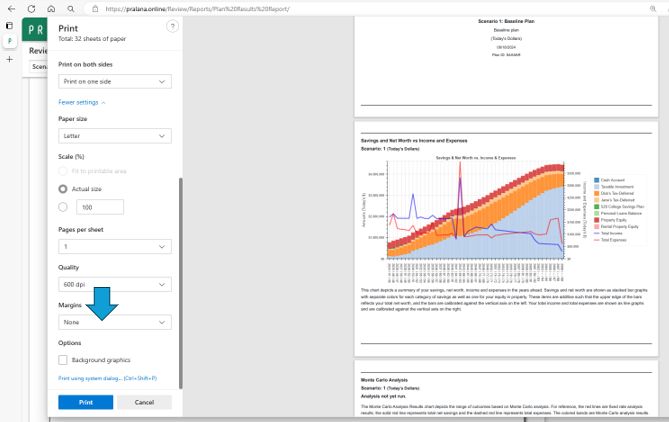Viewport: 669px width, 422px height.
Task: Click the 529 College Savings legend swatch
Action: (x=596, y=207)
